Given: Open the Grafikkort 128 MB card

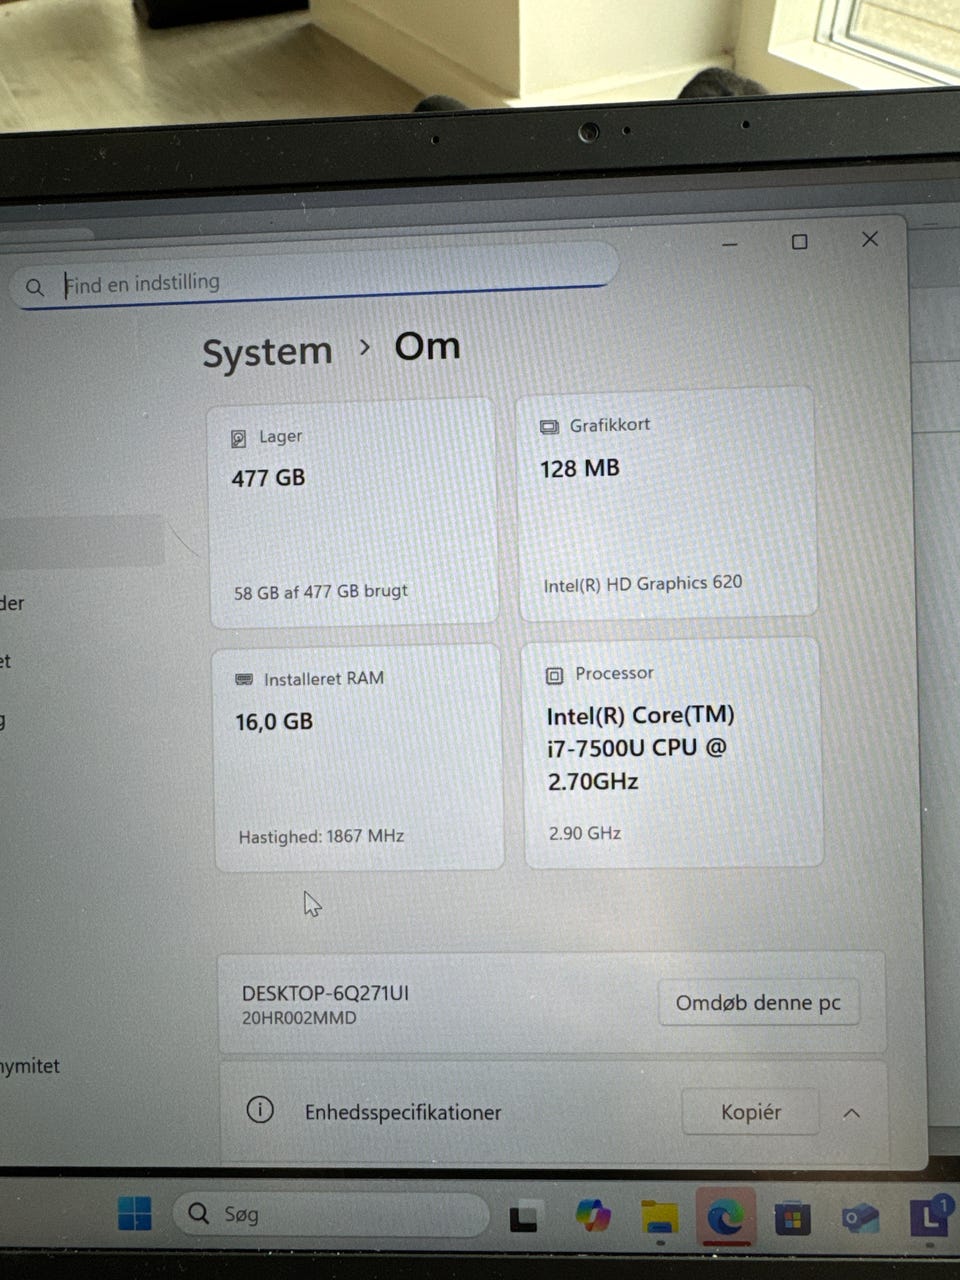Looking at the screenshot, I should (666, 503).
